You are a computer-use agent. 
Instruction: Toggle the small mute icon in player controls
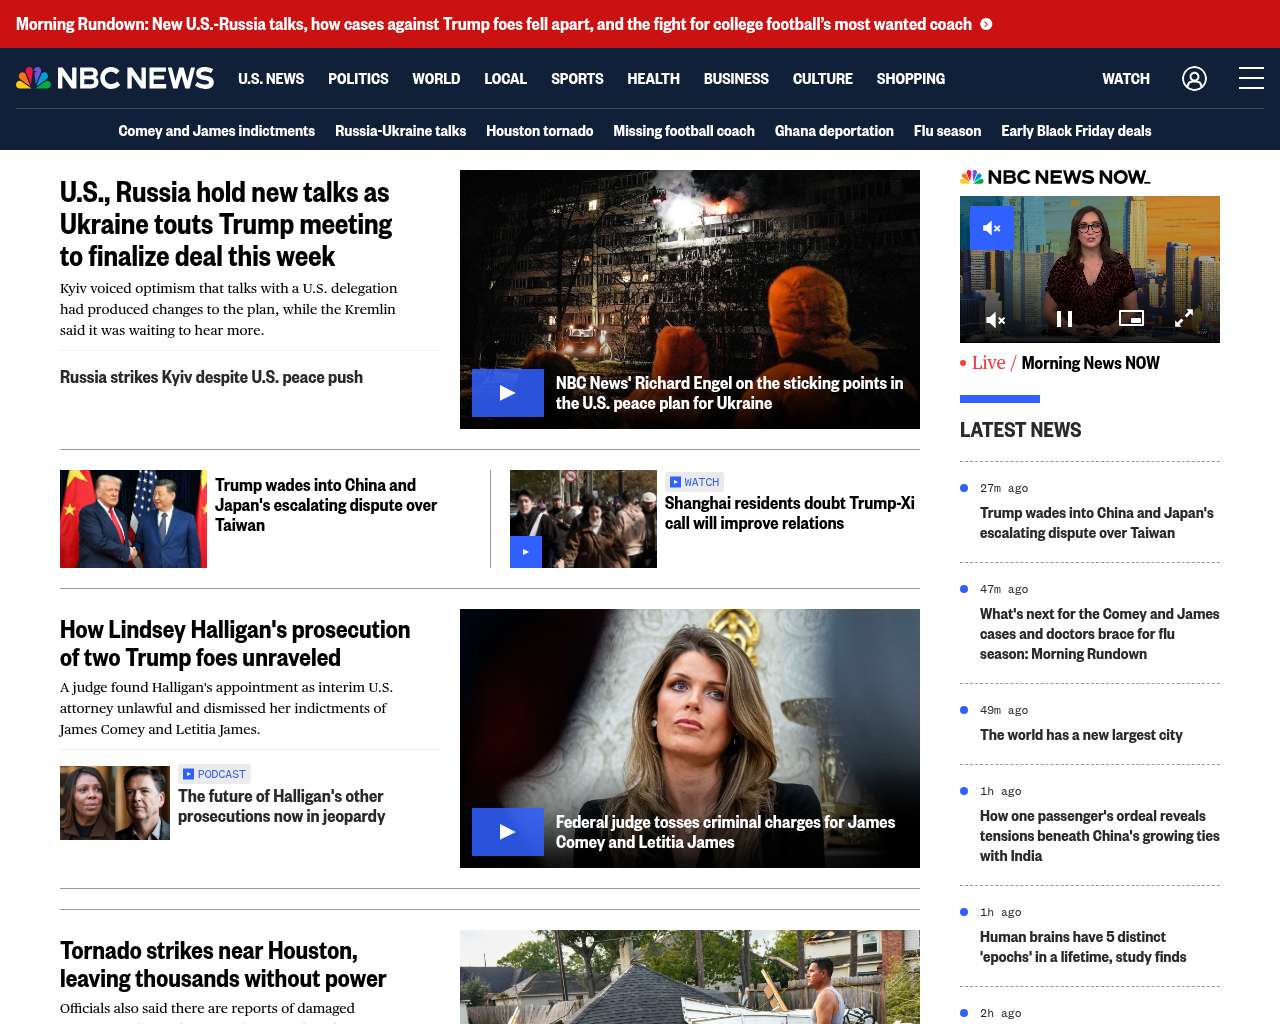pos(995,319)
